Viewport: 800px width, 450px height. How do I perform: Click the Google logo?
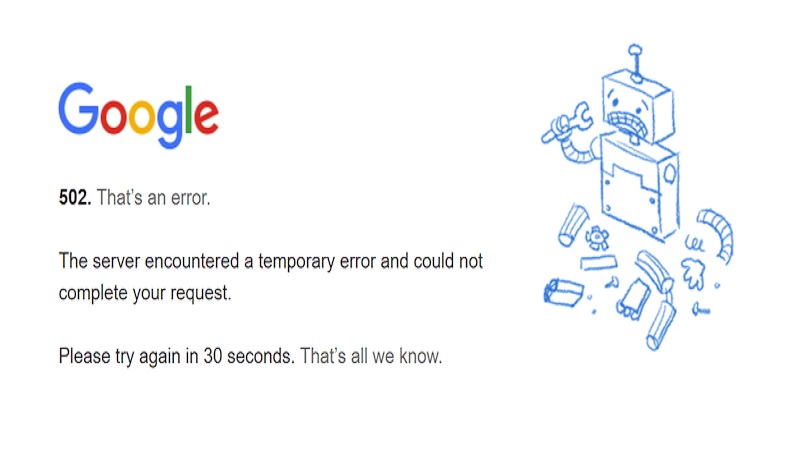pyautogui.click(x=138, y=115)
